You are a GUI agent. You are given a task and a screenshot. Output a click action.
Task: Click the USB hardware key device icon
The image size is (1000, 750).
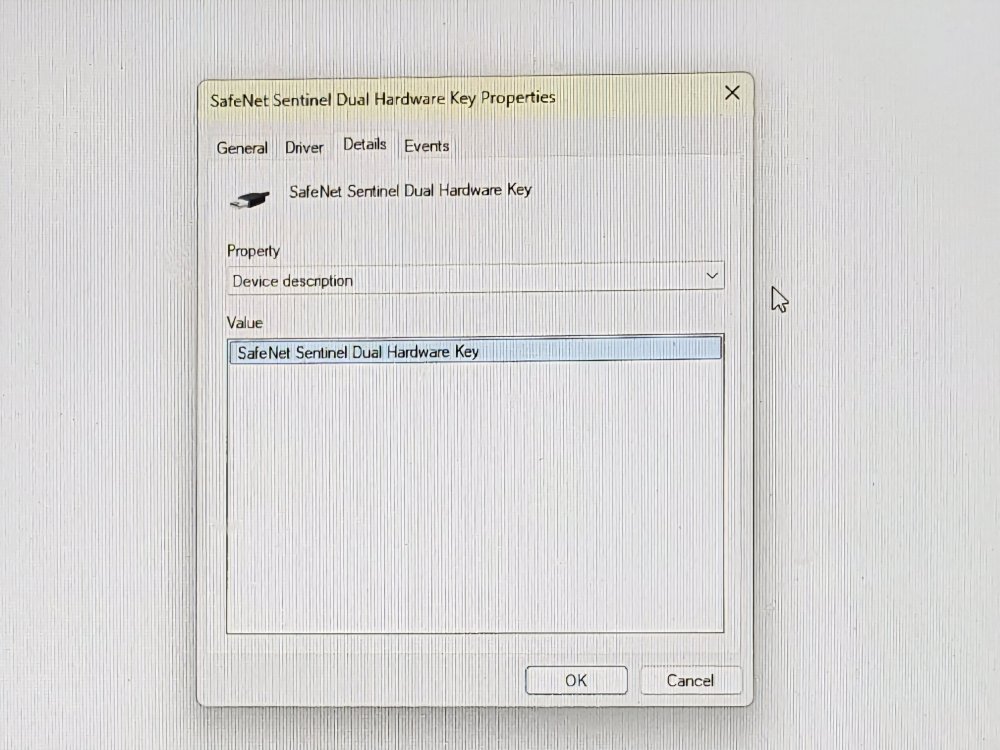pyautogui.click(x=249, y=199)
